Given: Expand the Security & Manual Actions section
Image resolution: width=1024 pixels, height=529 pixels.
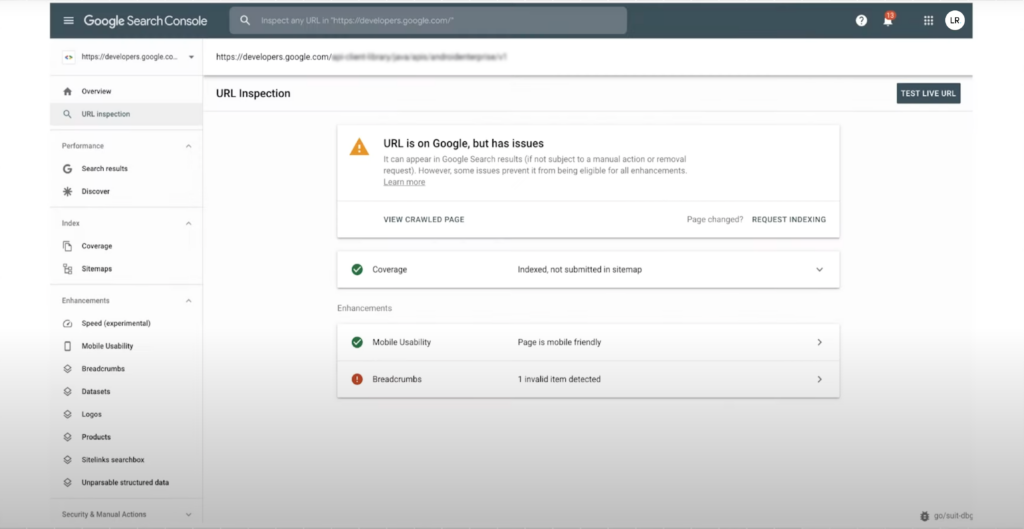Looking at the screenshot, I should [x=189, y=515].
